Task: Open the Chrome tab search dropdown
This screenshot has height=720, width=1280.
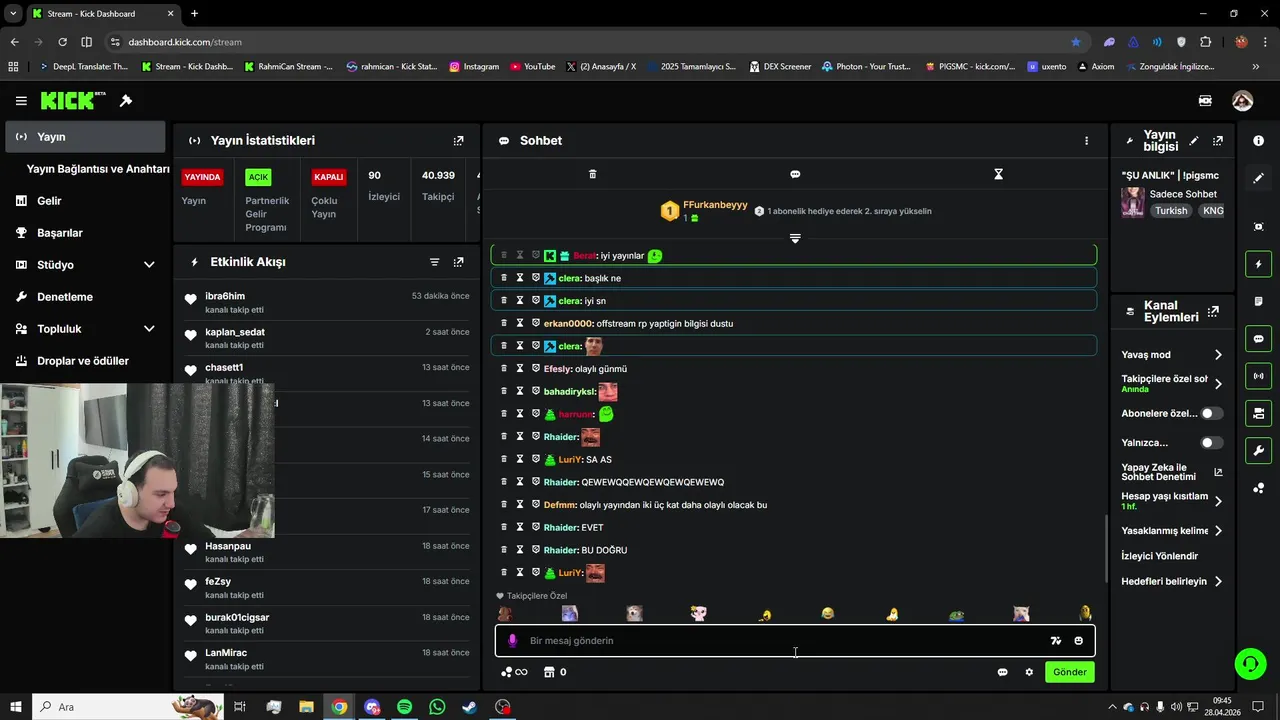Action: [13, 13]
